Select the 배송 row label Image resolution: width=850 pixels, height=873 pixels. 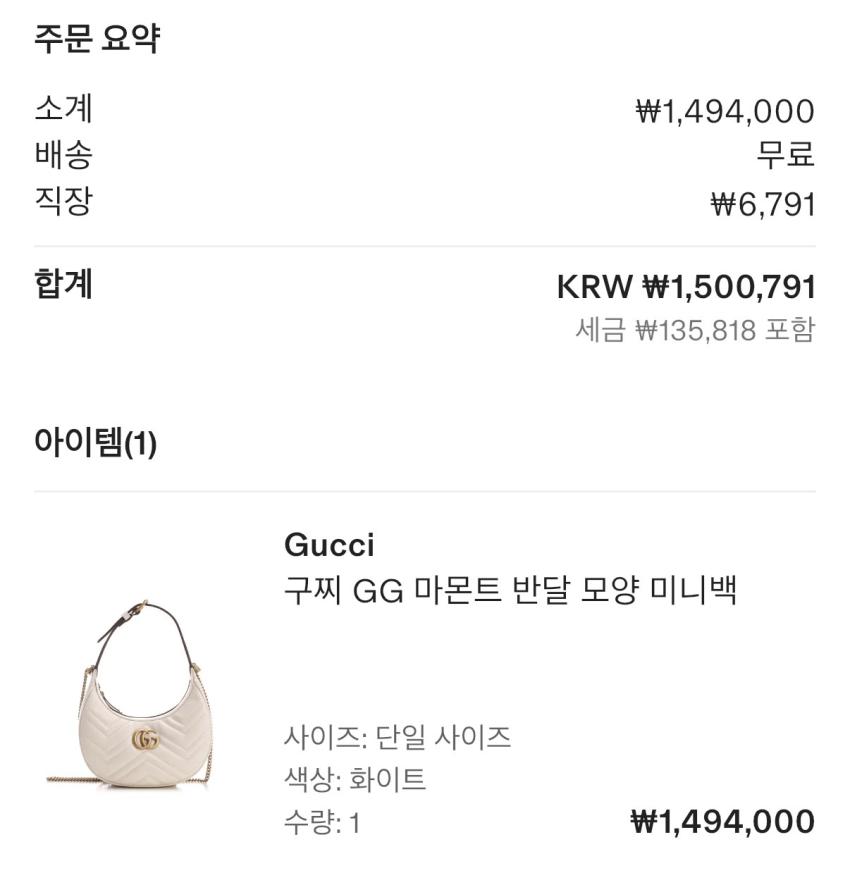coord(63,155)
